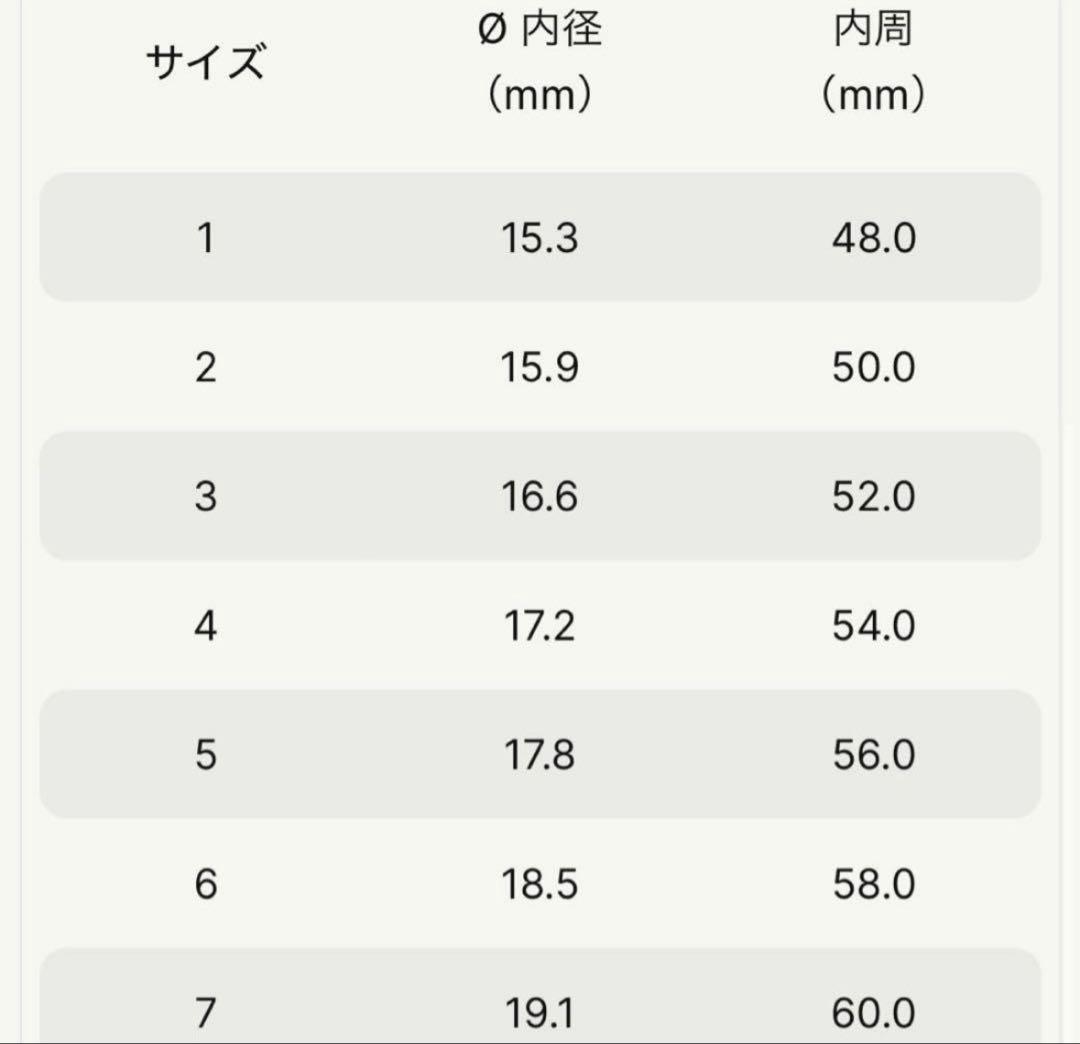Image resolution: width=1080 pixels, height=1044 pixels.
Task: Select the 52.0 circumference value
Action: point(873,497)
